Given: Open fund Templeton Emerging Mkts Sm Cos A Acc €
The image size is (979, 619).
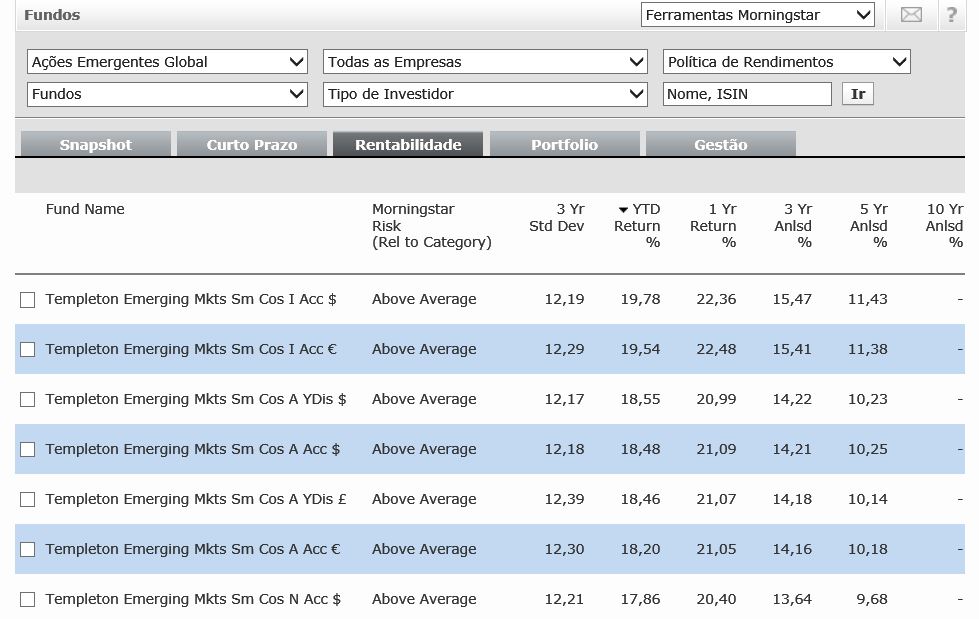Looking at the screenshot, I should [193, 549].
